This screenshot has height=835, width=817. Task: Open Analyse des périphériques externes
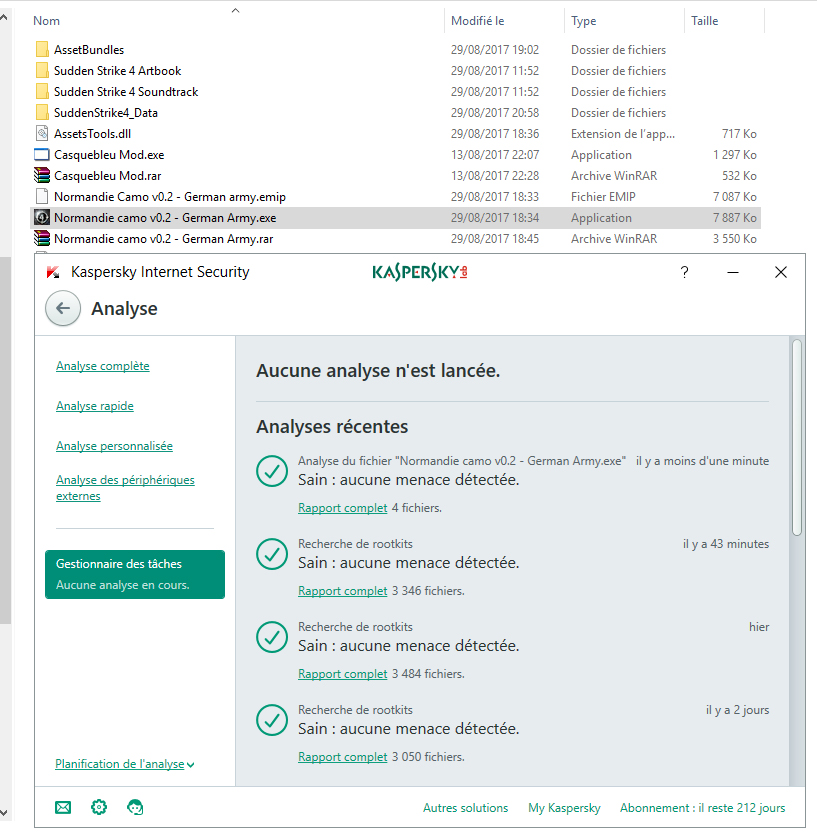pyautogui.click(x=125, y=488)
